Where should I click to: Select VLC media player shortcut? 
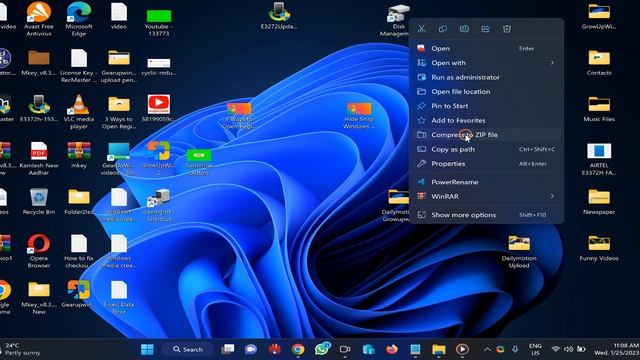point(79,112)
